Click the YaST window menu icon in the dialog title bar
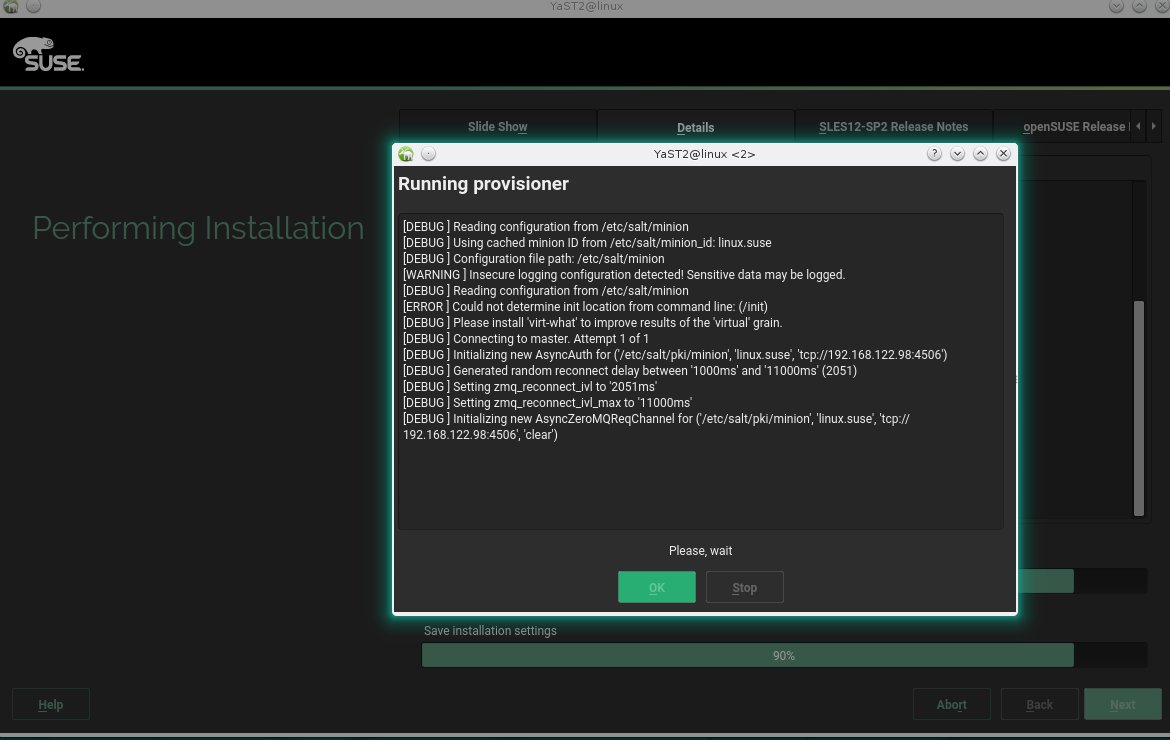 coord(406,154)
